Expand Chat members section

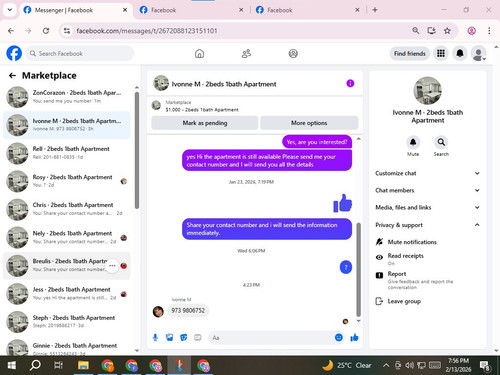coord(427,190)
